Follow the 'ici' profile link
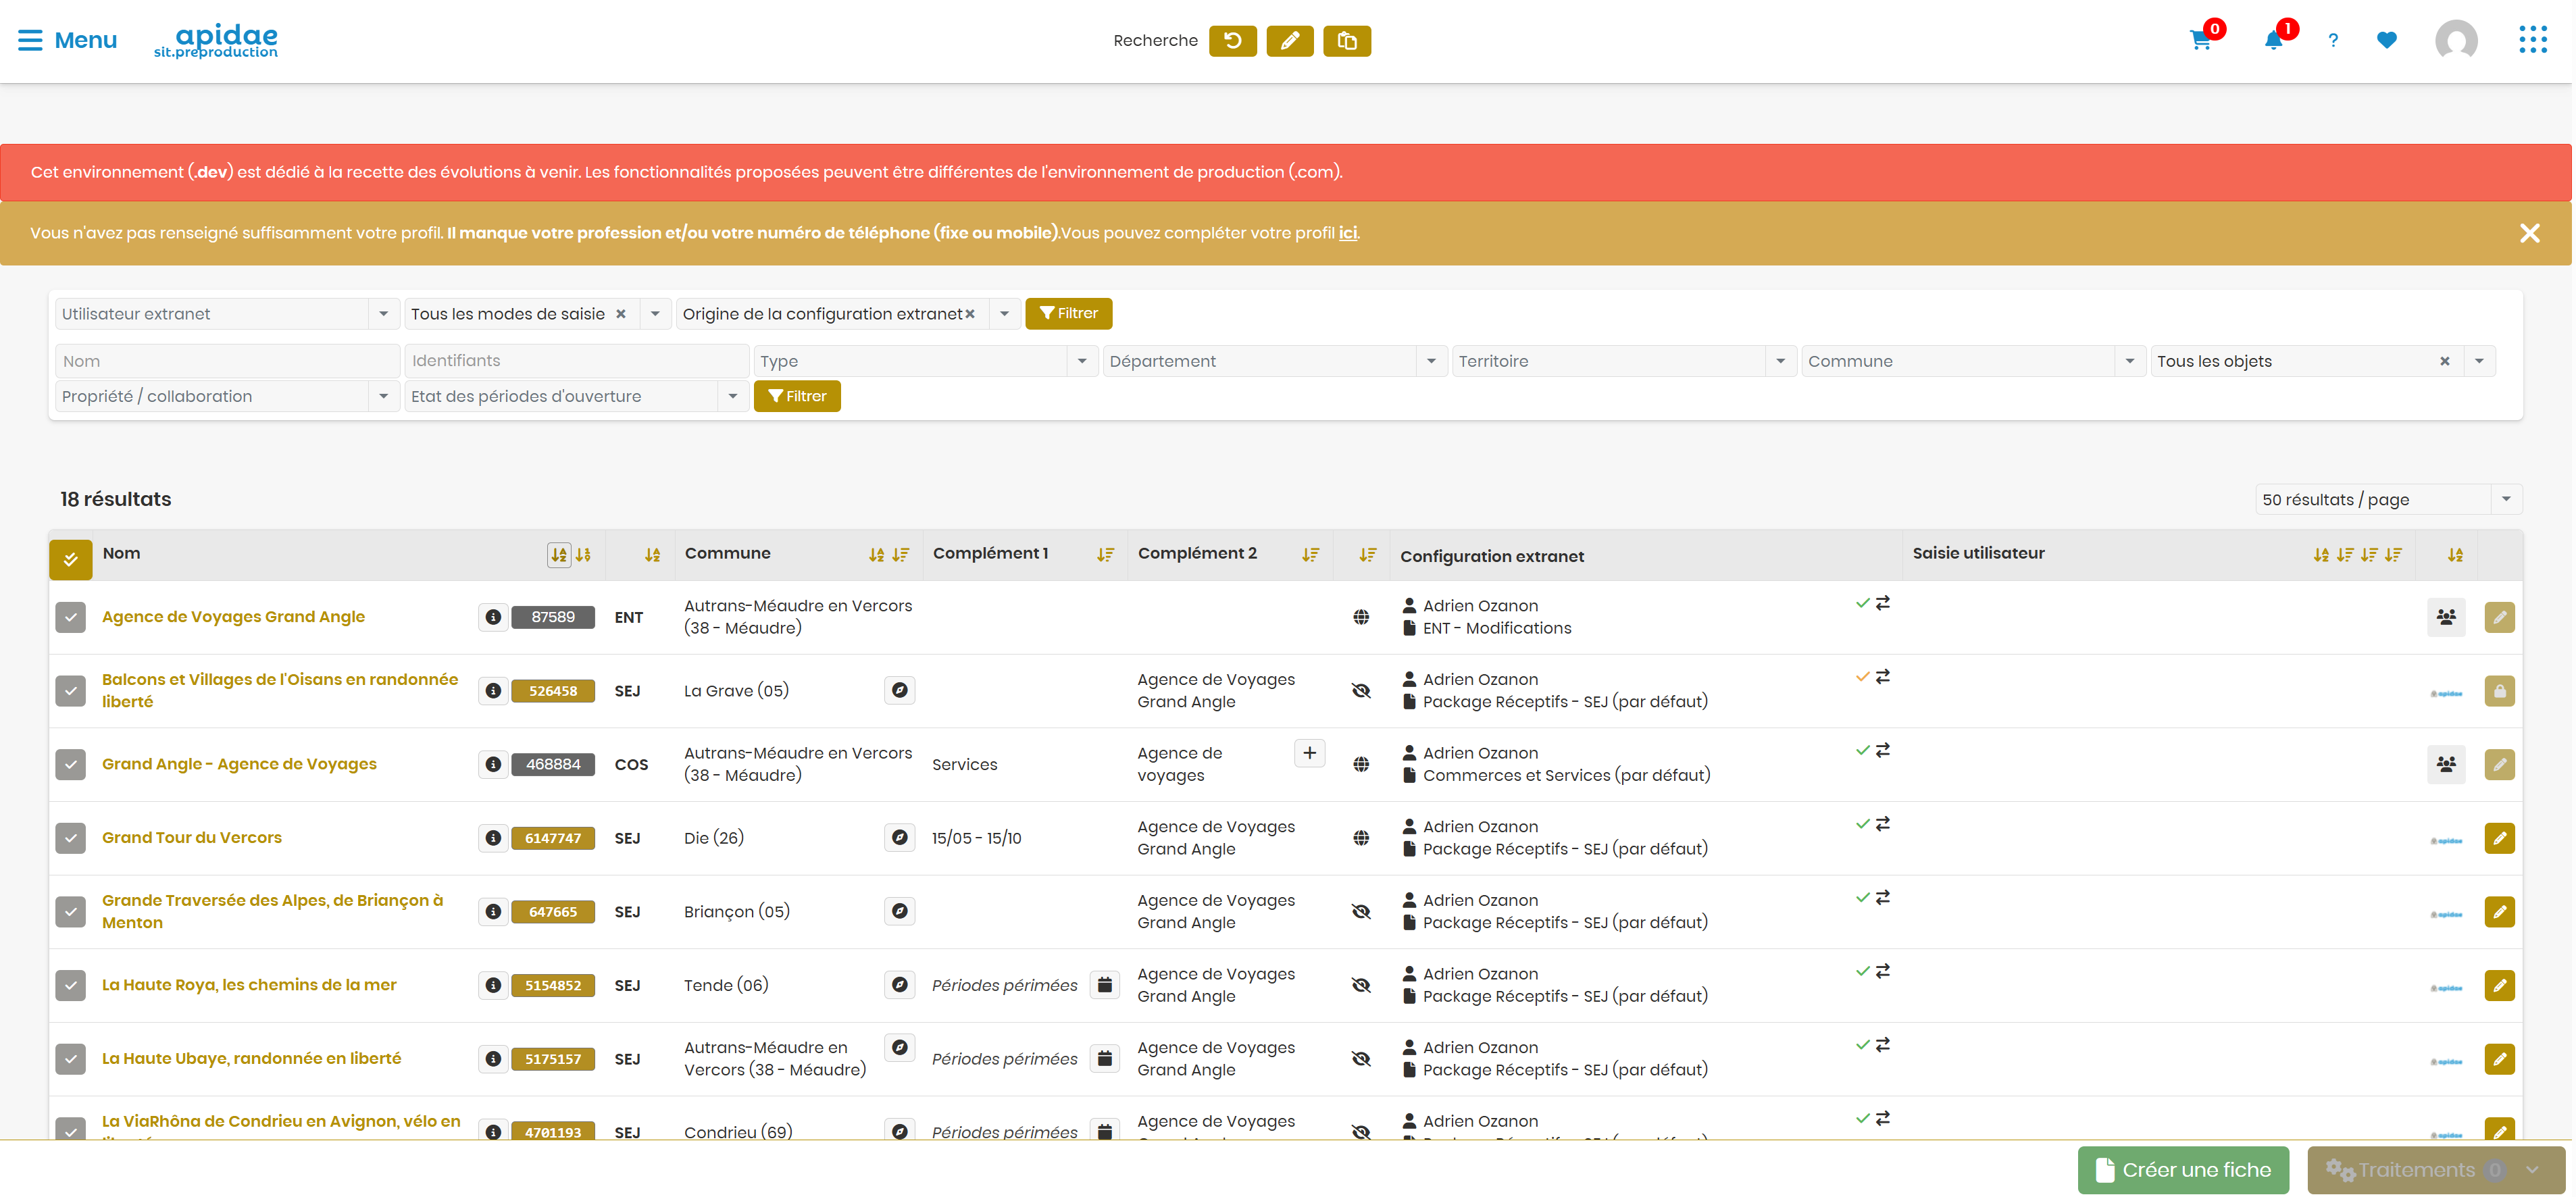Image resolution: width=2576 pixels, height=1197 pixels. (x=1347, y=233)
